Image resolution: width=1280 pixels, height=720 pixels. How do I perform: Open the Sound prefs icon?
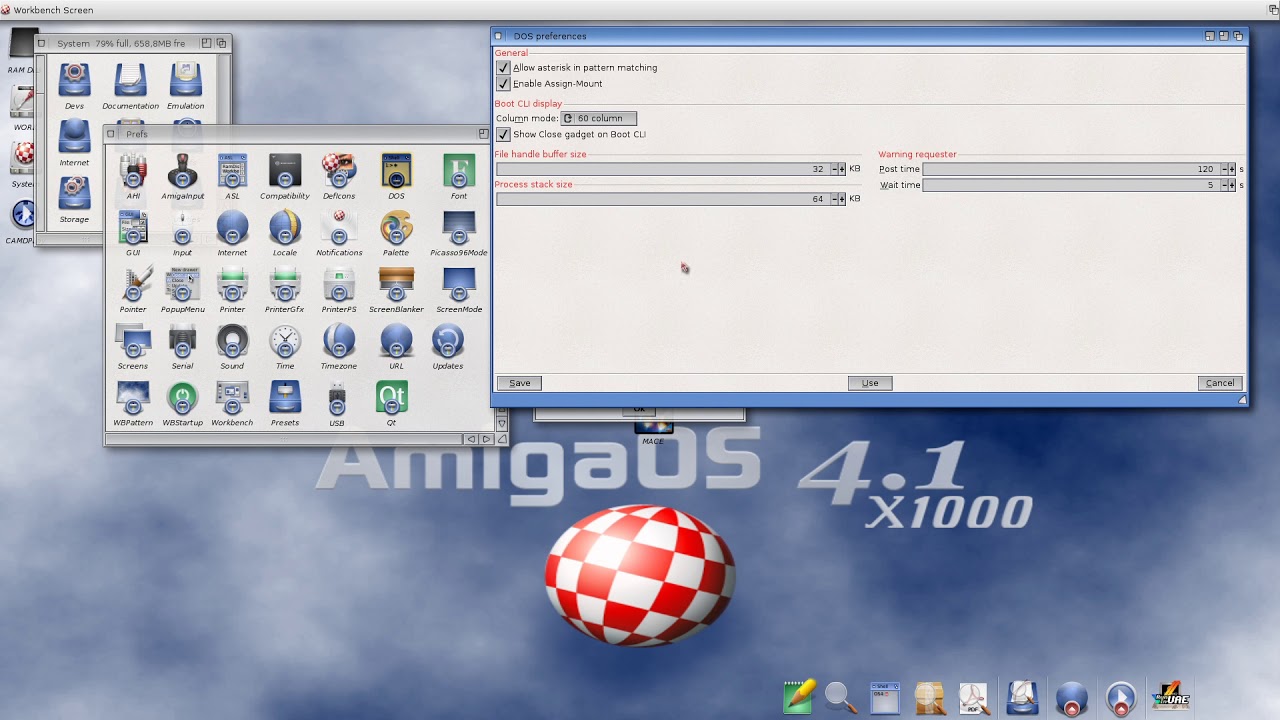click(x=232, y=342)
